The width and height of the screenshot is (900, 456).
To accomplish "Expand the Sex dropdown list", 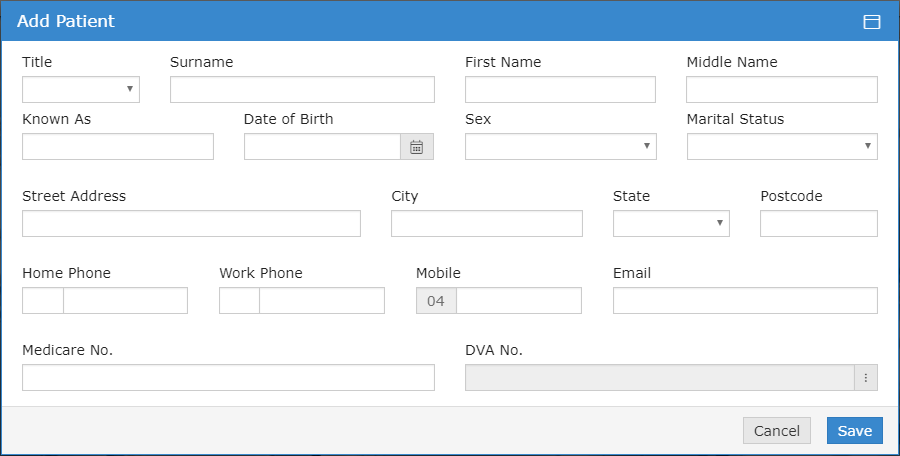I will (x=560, y=147).
